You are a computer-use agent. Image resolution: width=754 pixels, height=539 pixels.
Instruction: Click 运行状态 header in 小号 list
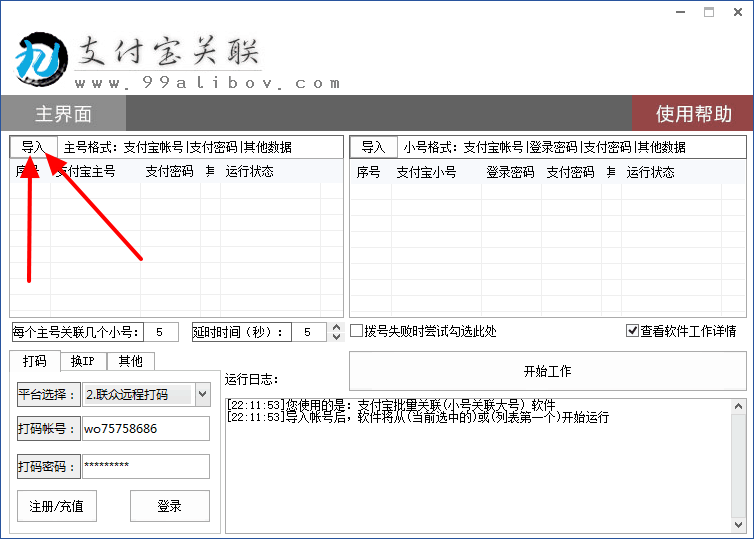tap(650, 172)
